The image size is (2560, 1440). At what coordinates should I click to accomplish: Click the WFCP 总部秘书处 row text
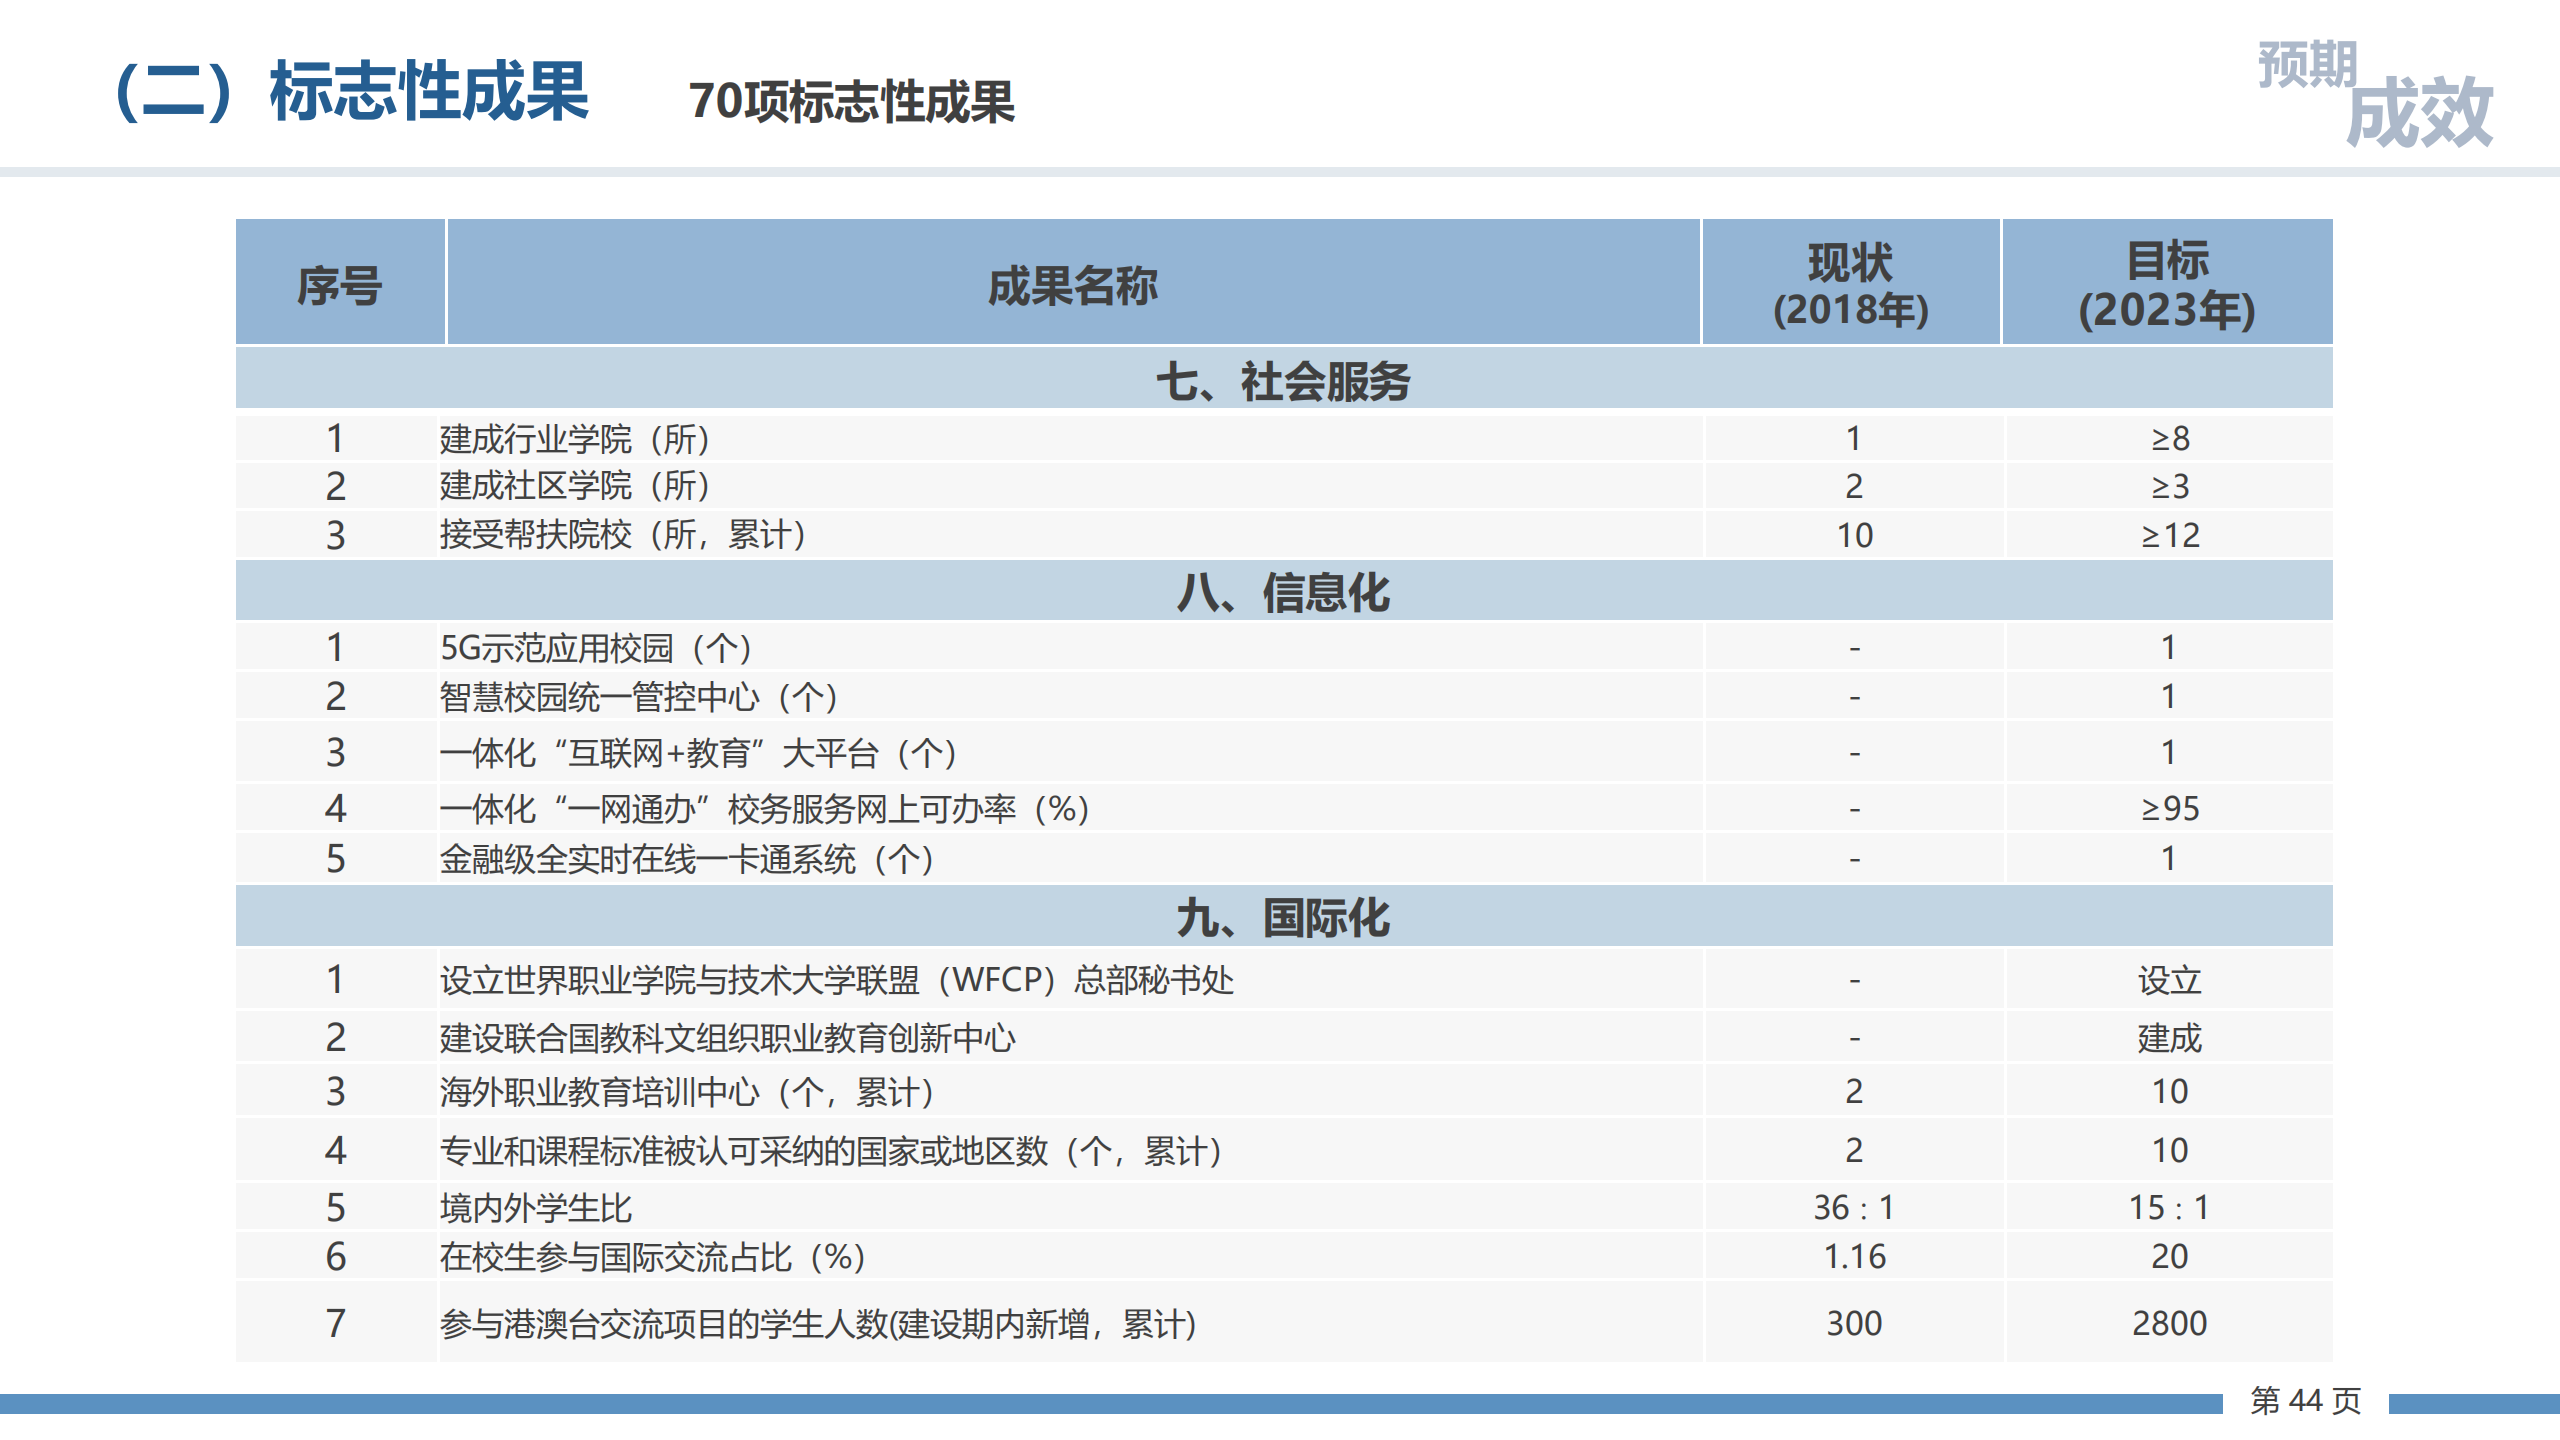tap(836, 980)
